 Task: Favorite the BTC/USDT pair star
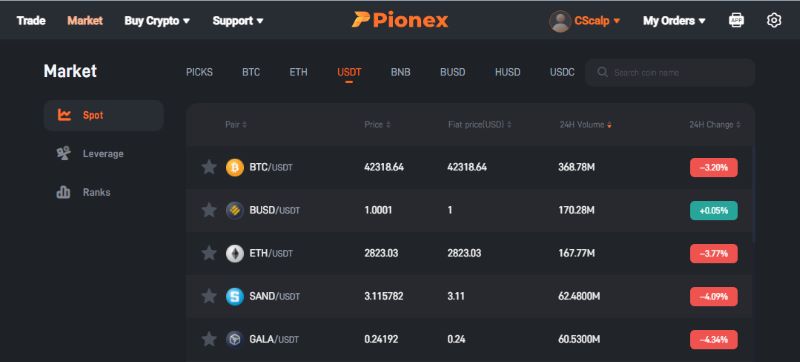click(x=209, y=167)
